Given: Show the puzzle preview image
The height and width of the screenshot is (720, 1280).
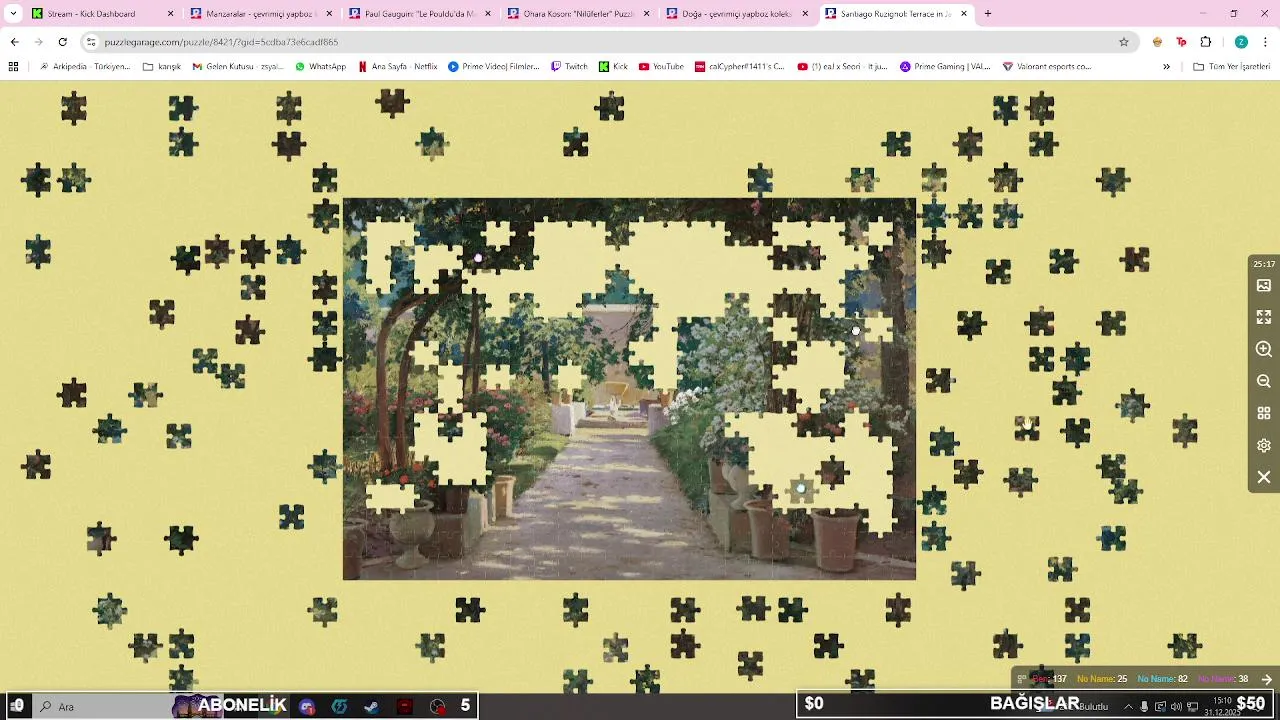Looking at the screenshot, I should pos(1264,286).
